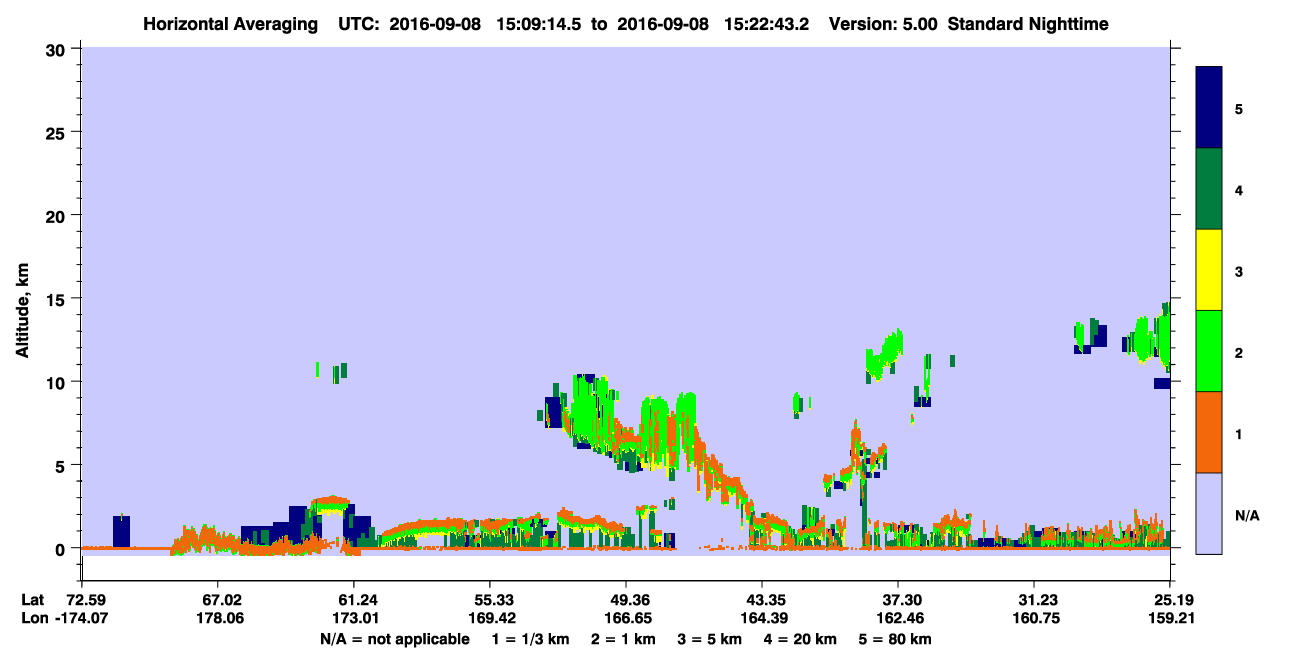This screenshot has width=1300, height=667.
Task: Click the dark green level 4 colorbar segment
Action: click(x=1209, y=189)
